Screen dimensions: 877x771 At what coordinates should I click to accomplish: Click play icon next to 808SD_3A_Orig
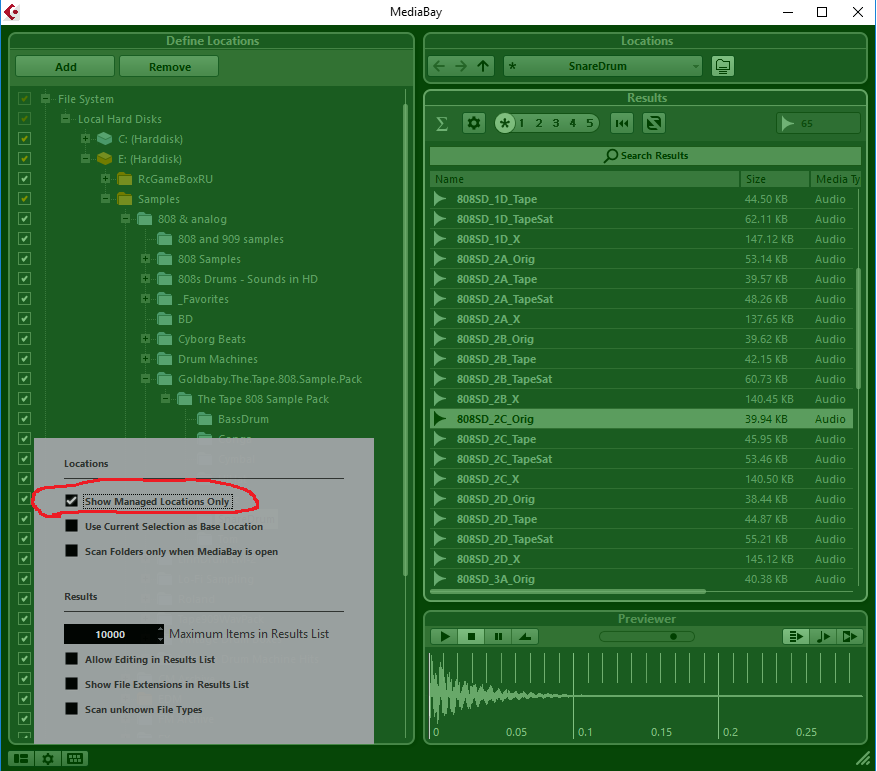[440, 579]
